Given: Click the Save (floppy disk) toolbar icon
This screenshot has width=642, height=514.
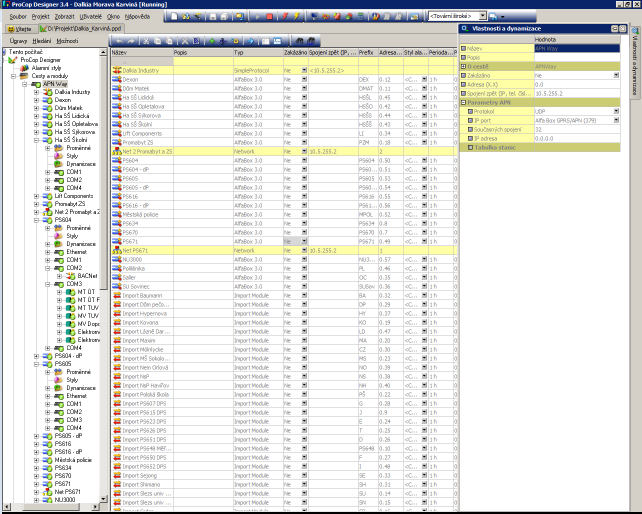Looking at the screenshot, I should 212,16.
